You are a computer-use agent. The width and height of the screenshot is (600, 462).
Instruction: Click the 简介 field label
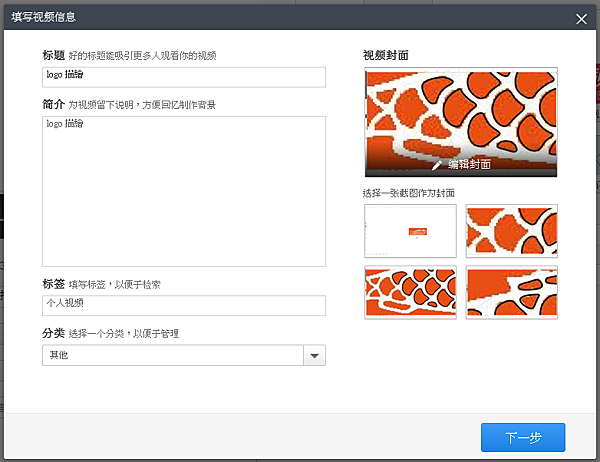click(x=54, y=104)
